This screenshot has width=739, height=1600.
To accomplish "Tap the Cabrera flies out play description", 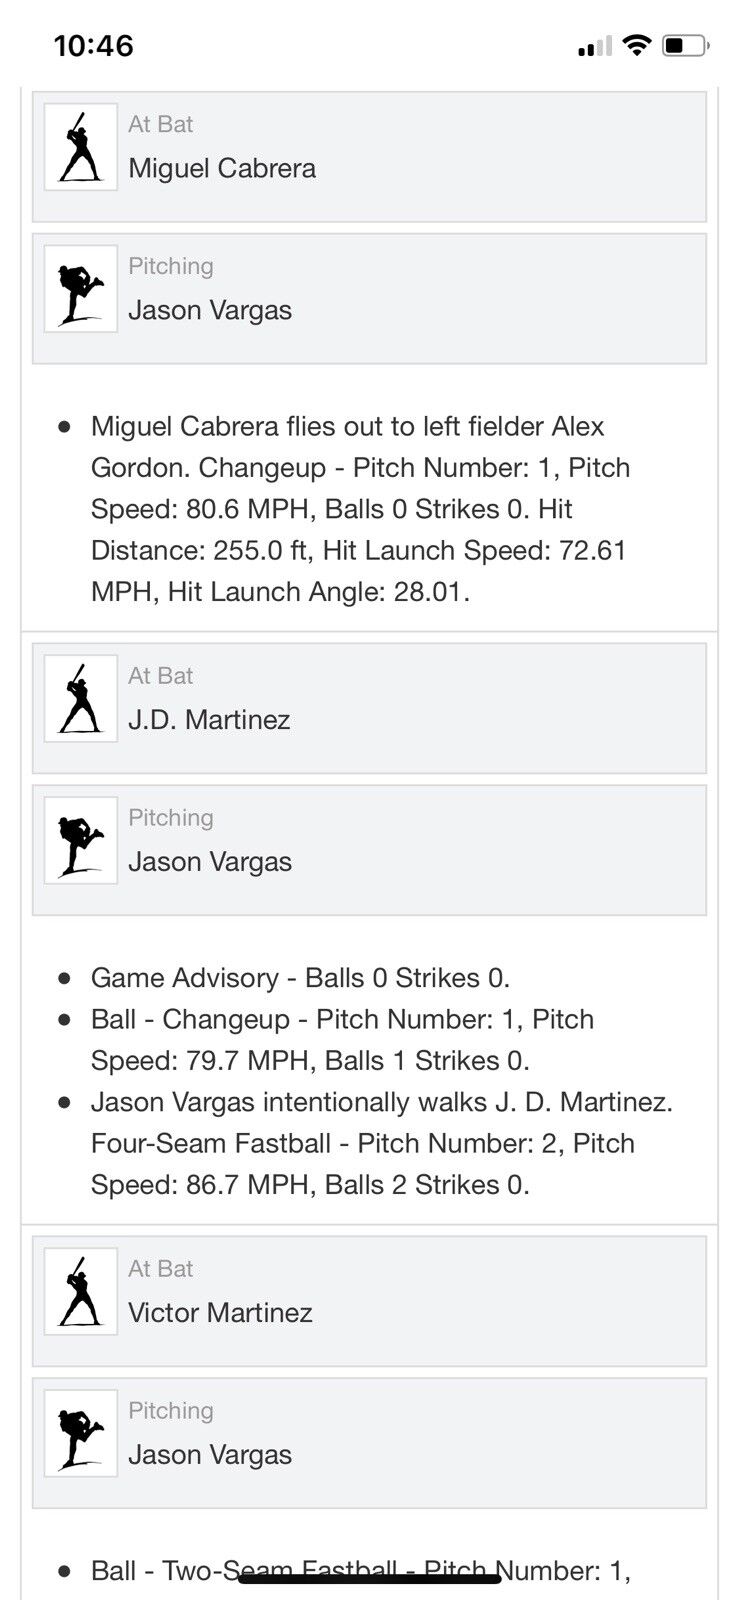I will (360, 509).
